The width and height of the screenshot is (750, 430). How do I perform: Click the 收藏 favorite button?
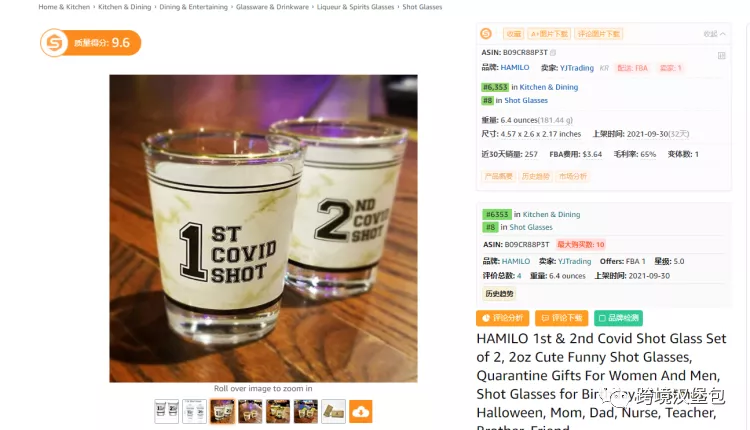[513, 34]
